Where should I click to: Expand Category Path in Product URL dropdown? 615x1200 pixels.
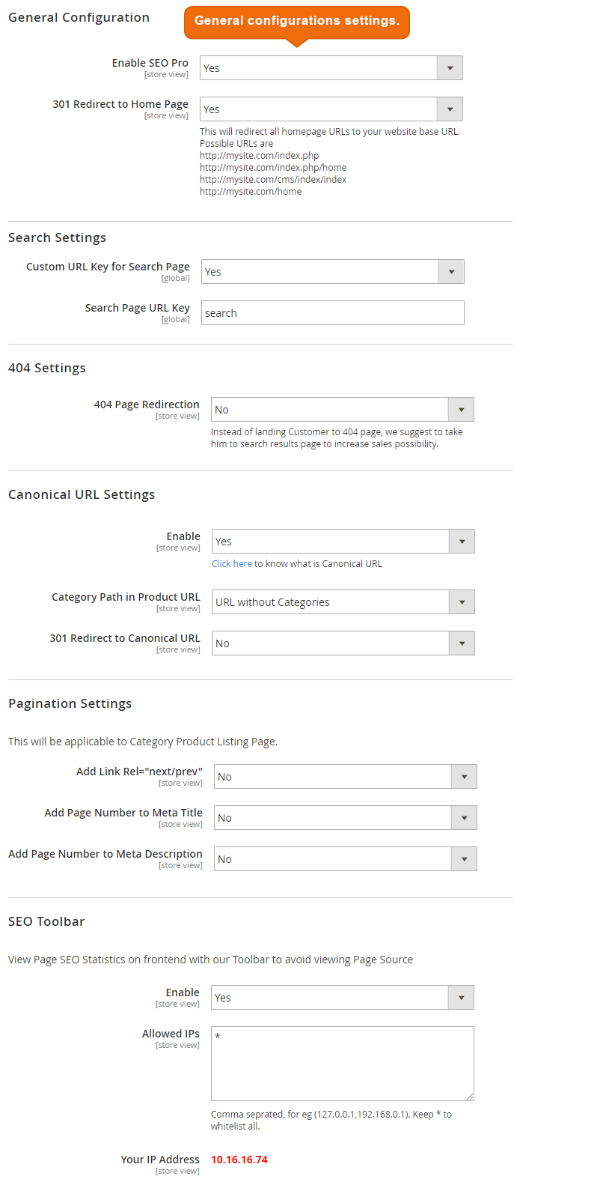point(342,602)
